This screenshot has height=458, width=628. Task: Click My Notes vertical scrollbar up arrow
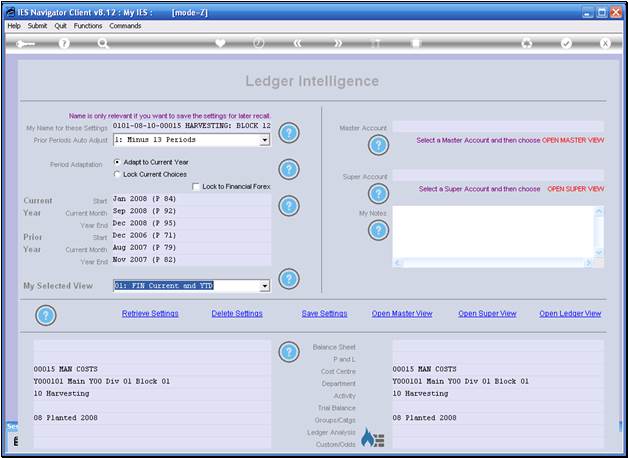tap(599, 211)
